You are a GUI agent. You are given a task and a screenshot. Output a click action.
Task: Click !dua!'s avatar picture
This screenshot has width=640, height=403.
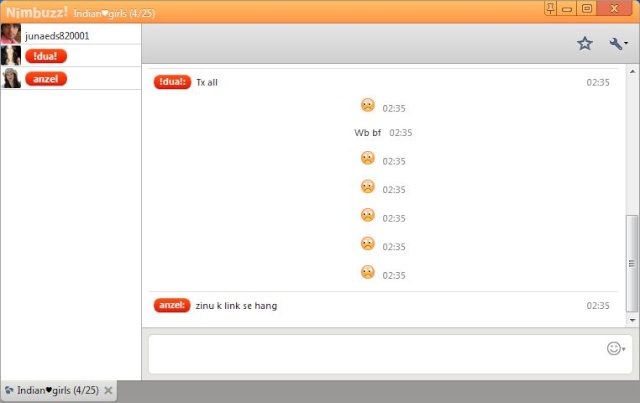[x=11, y=56]
